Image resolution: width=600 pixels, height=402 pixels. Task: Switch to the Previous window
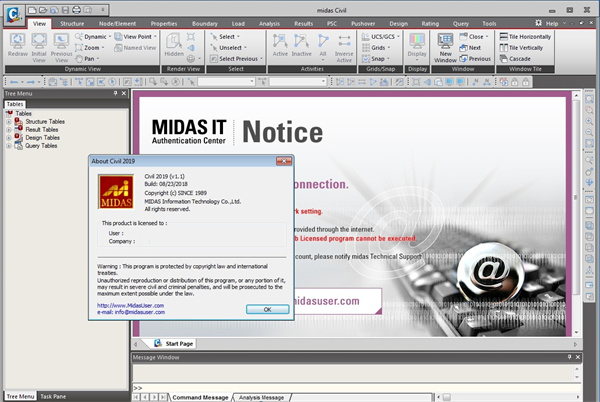(475, 59)
